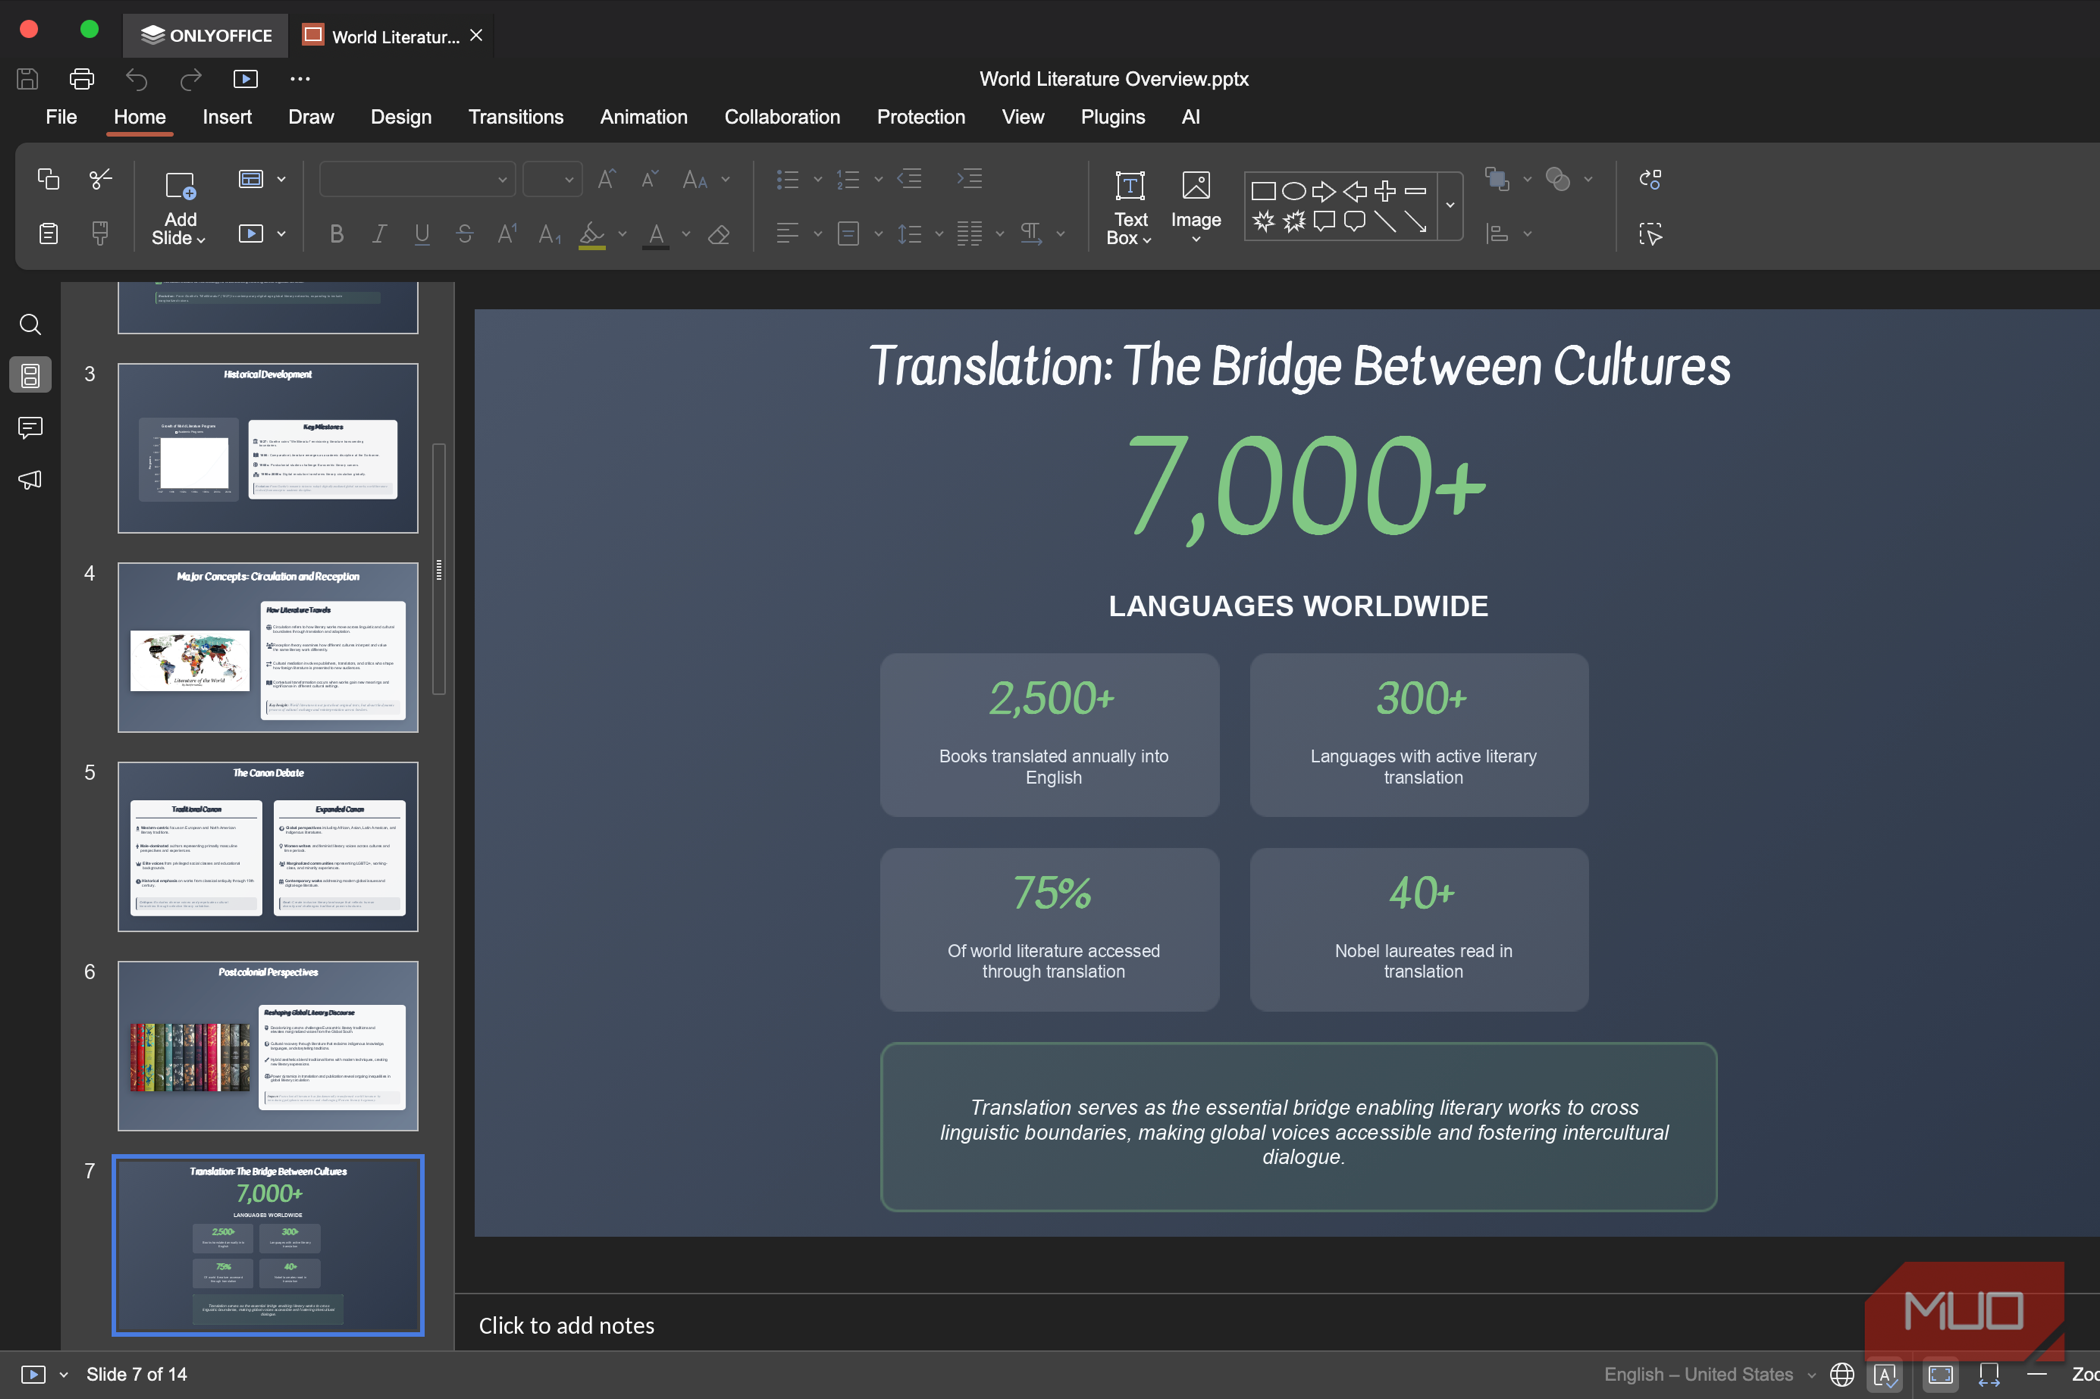Viewport: 2100px width, 1399px height.
Task: Open the Insert tab
Action: pyautogui.click(x=227, y=117)
